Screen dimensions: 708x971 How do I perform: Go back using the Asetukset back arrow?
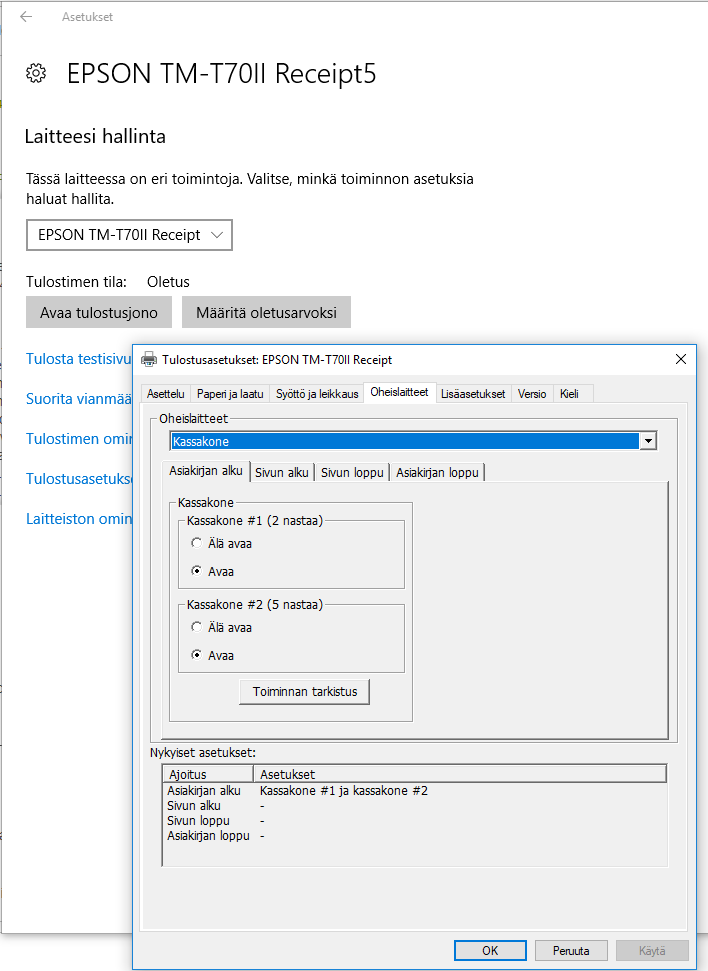(x=26, y=17)
